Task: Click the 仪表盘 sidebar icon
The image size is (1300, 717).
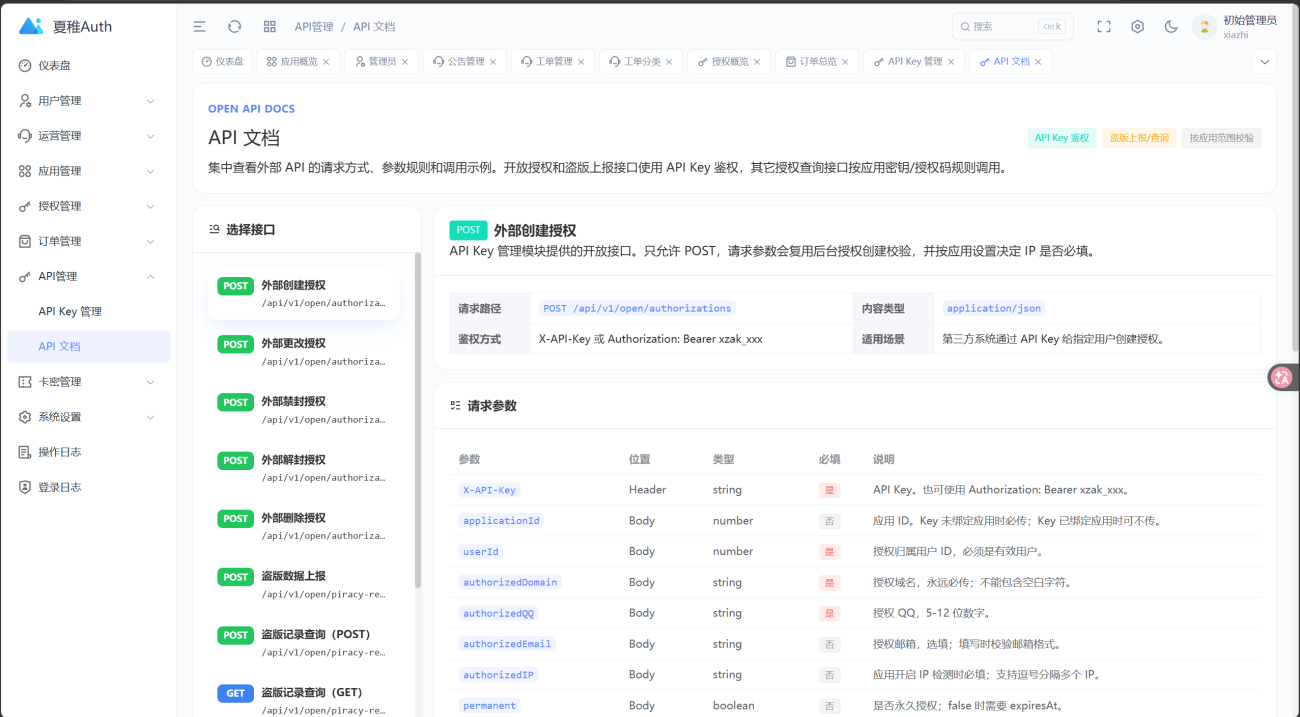Action: click(25, 66)
